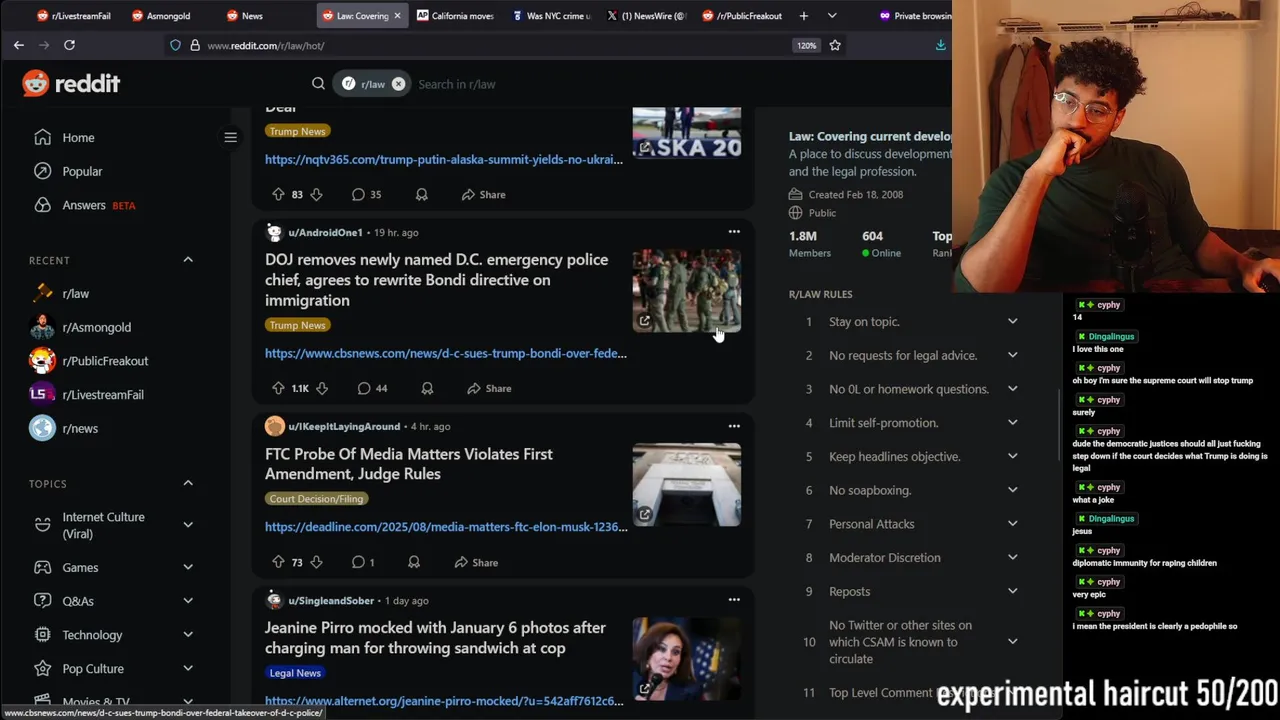Open a new browser tab

pos(803,16)
